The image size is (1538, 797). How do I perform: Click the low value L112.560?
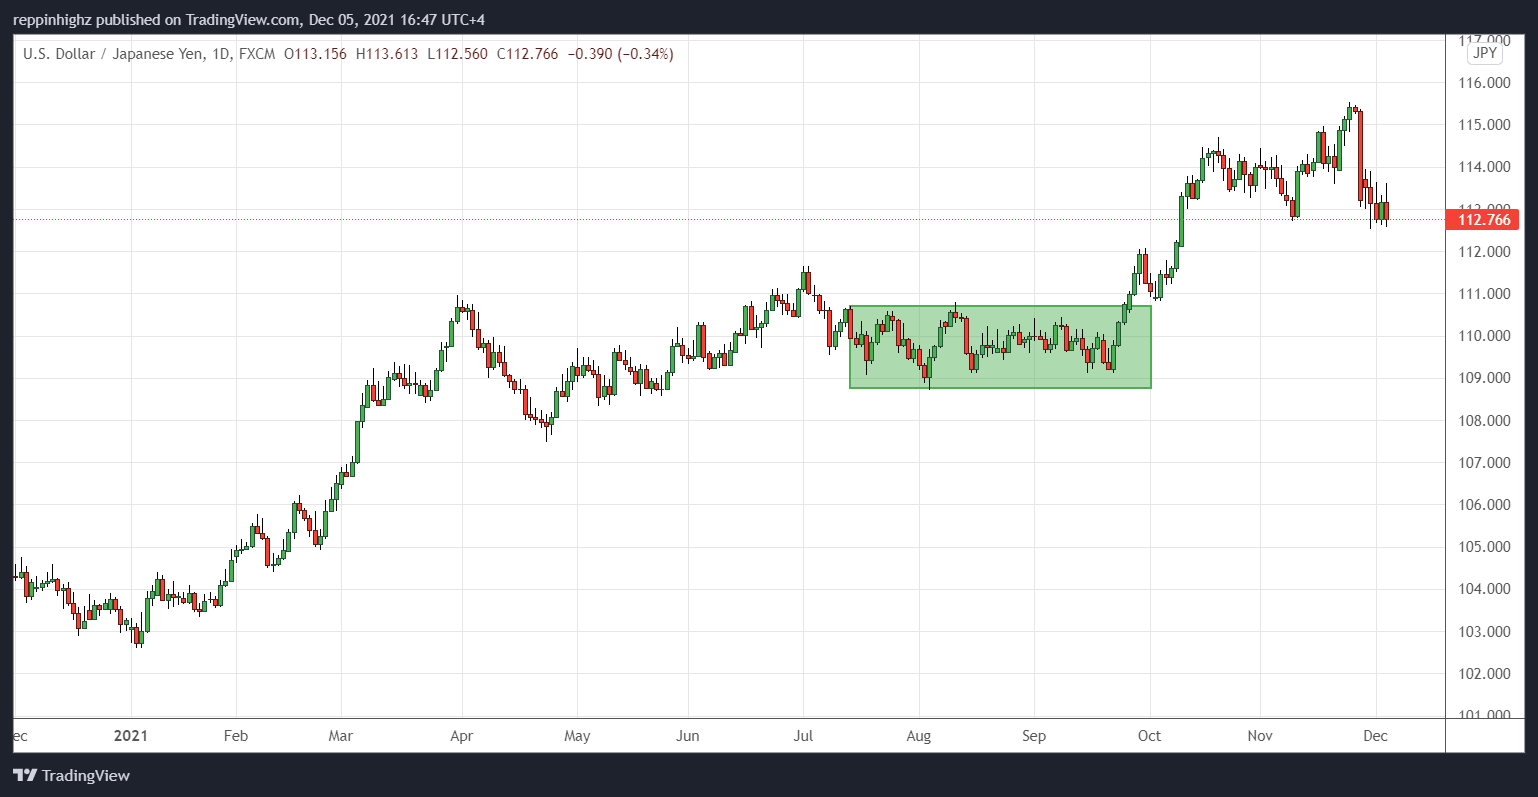[458, 54]
